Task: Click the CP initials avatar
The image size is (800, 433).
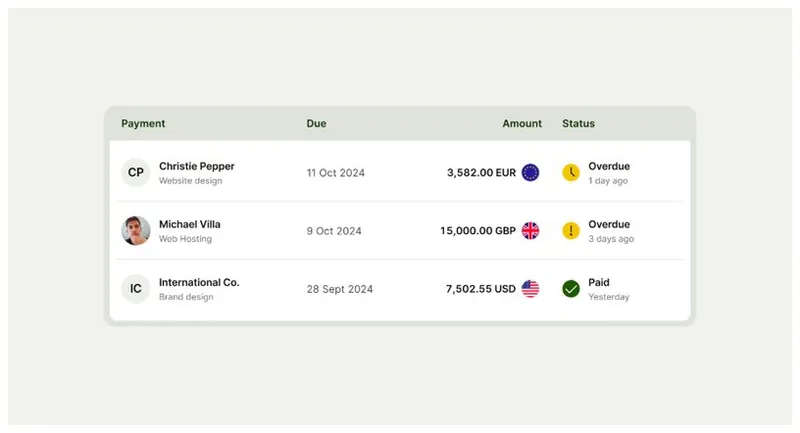Action: (x=136, y=172)
